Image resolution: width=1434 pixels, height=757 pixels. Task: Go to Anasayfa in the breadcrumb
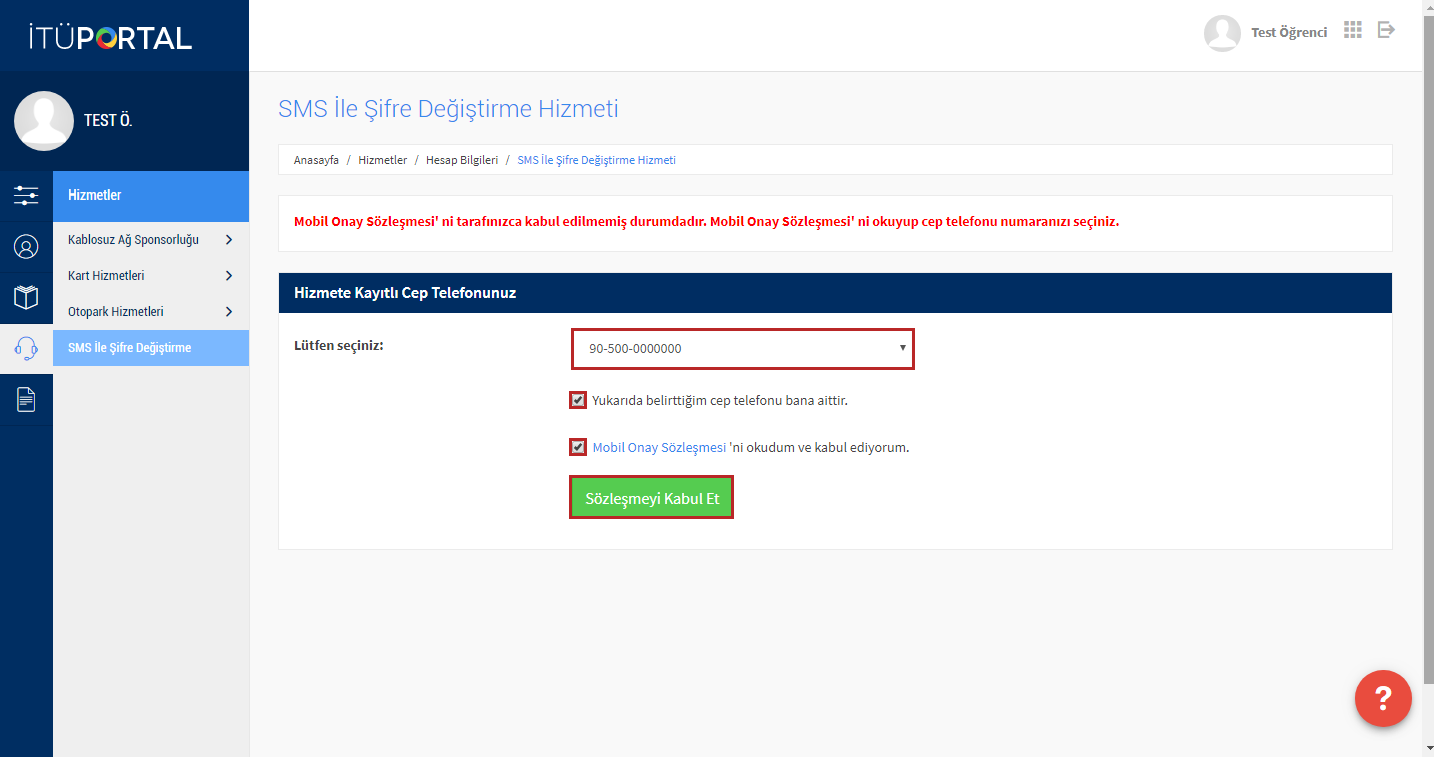(x=316, y=160)
